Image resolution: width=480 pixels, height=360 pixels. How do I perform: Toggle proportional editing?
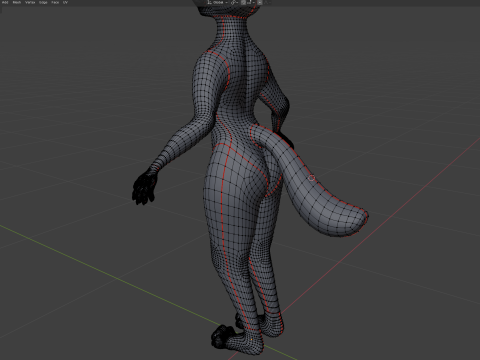(x=260, y=2)
